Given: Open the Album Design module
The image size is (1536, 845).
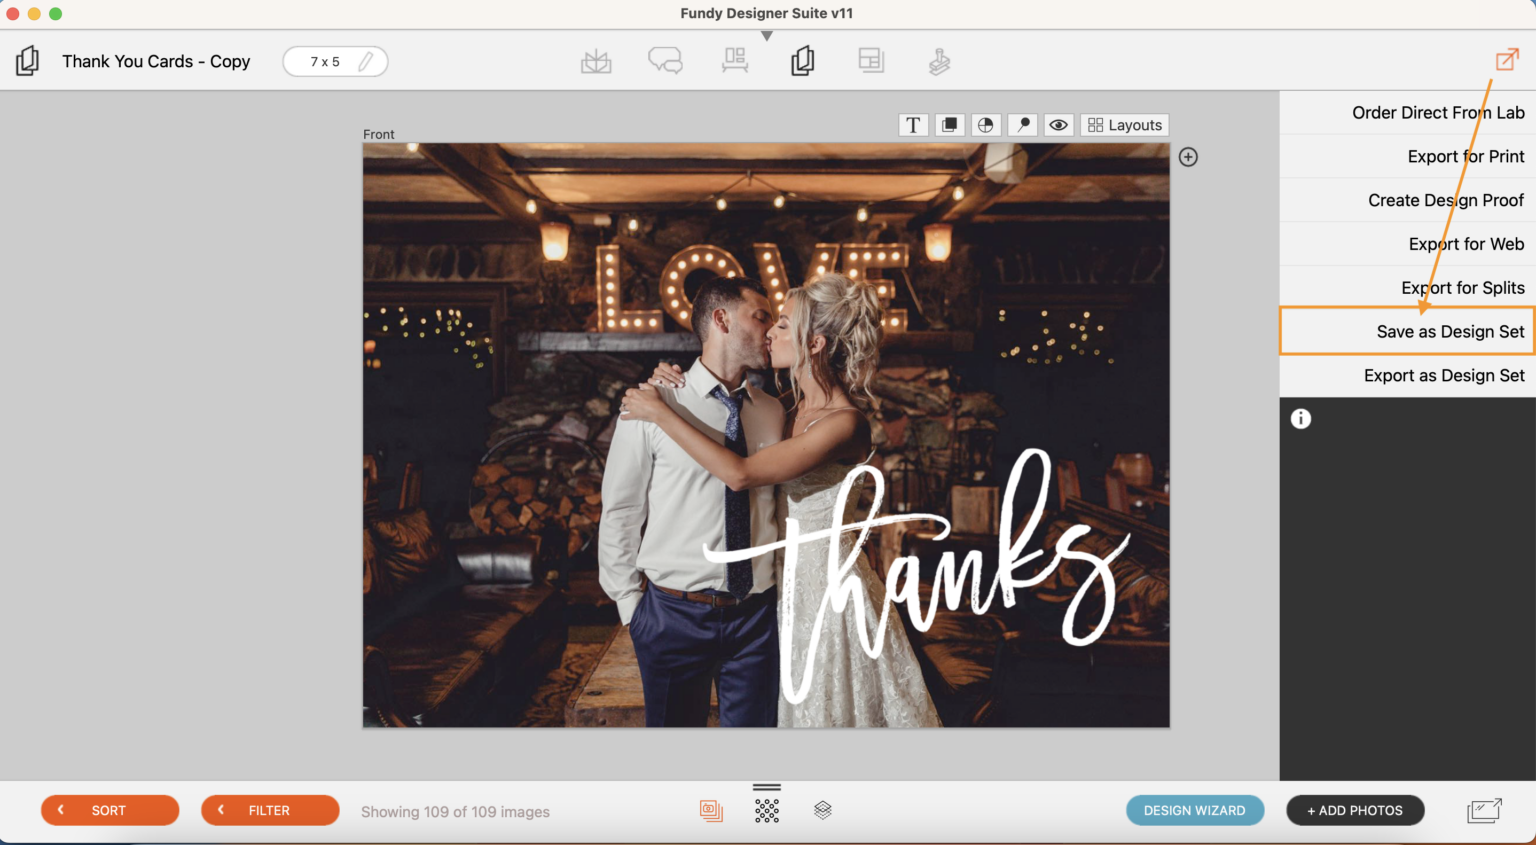Looking at the screenshot, I should pyautogui.click(x=596, y=60).
